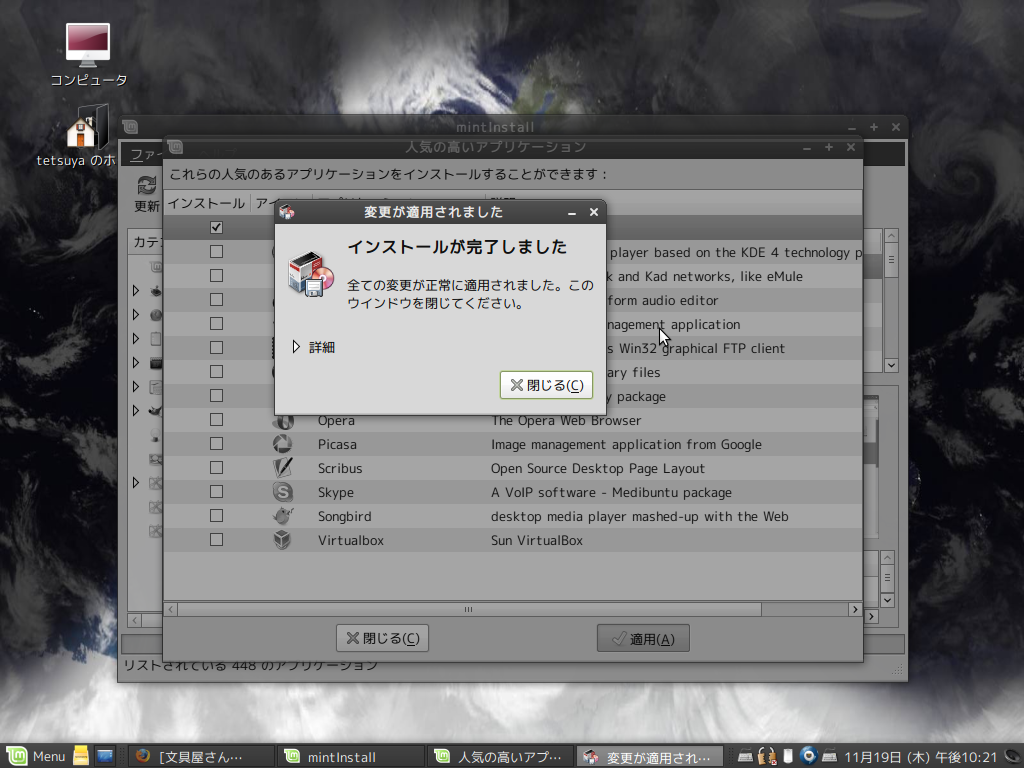Click the software package icon in the dialog
Image resolution: width=1024 pixels, height=768 pixels.
tap(311, 274)
